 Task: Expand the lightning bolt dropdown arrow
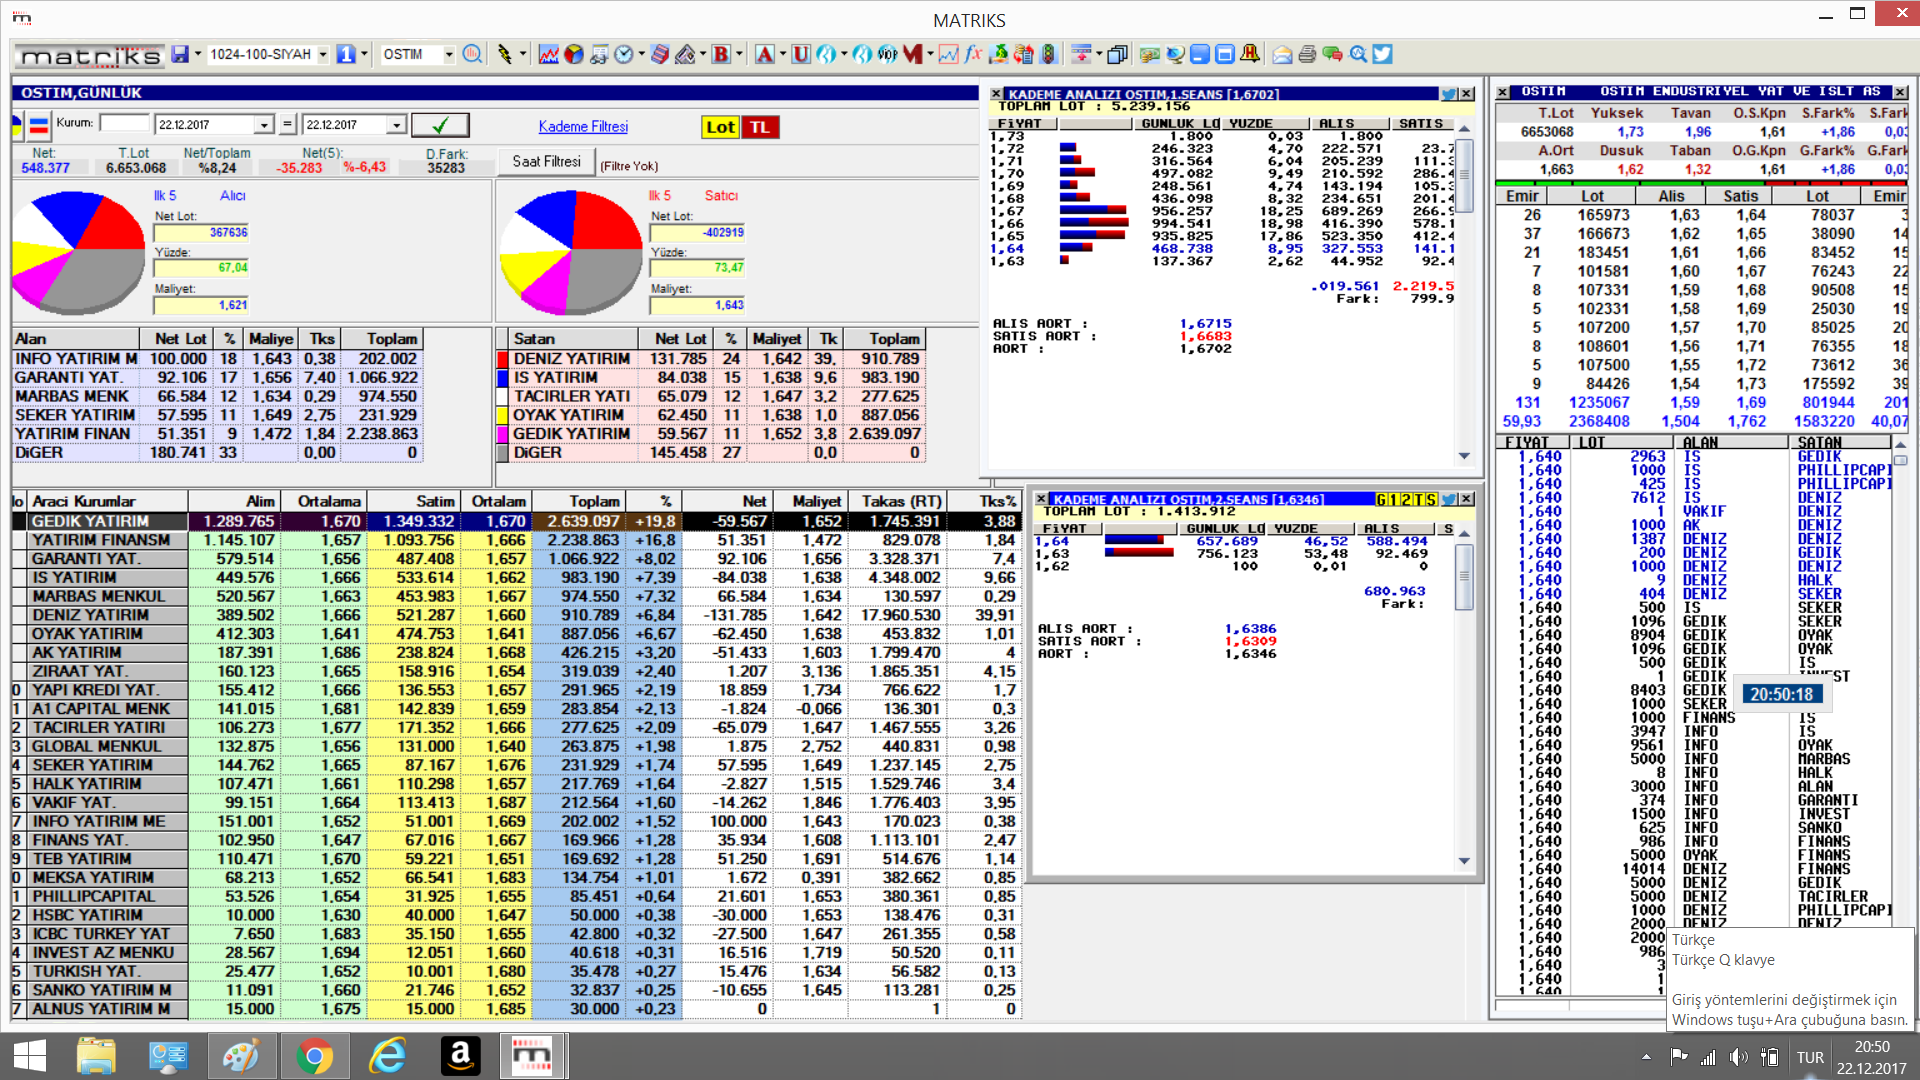522,54
